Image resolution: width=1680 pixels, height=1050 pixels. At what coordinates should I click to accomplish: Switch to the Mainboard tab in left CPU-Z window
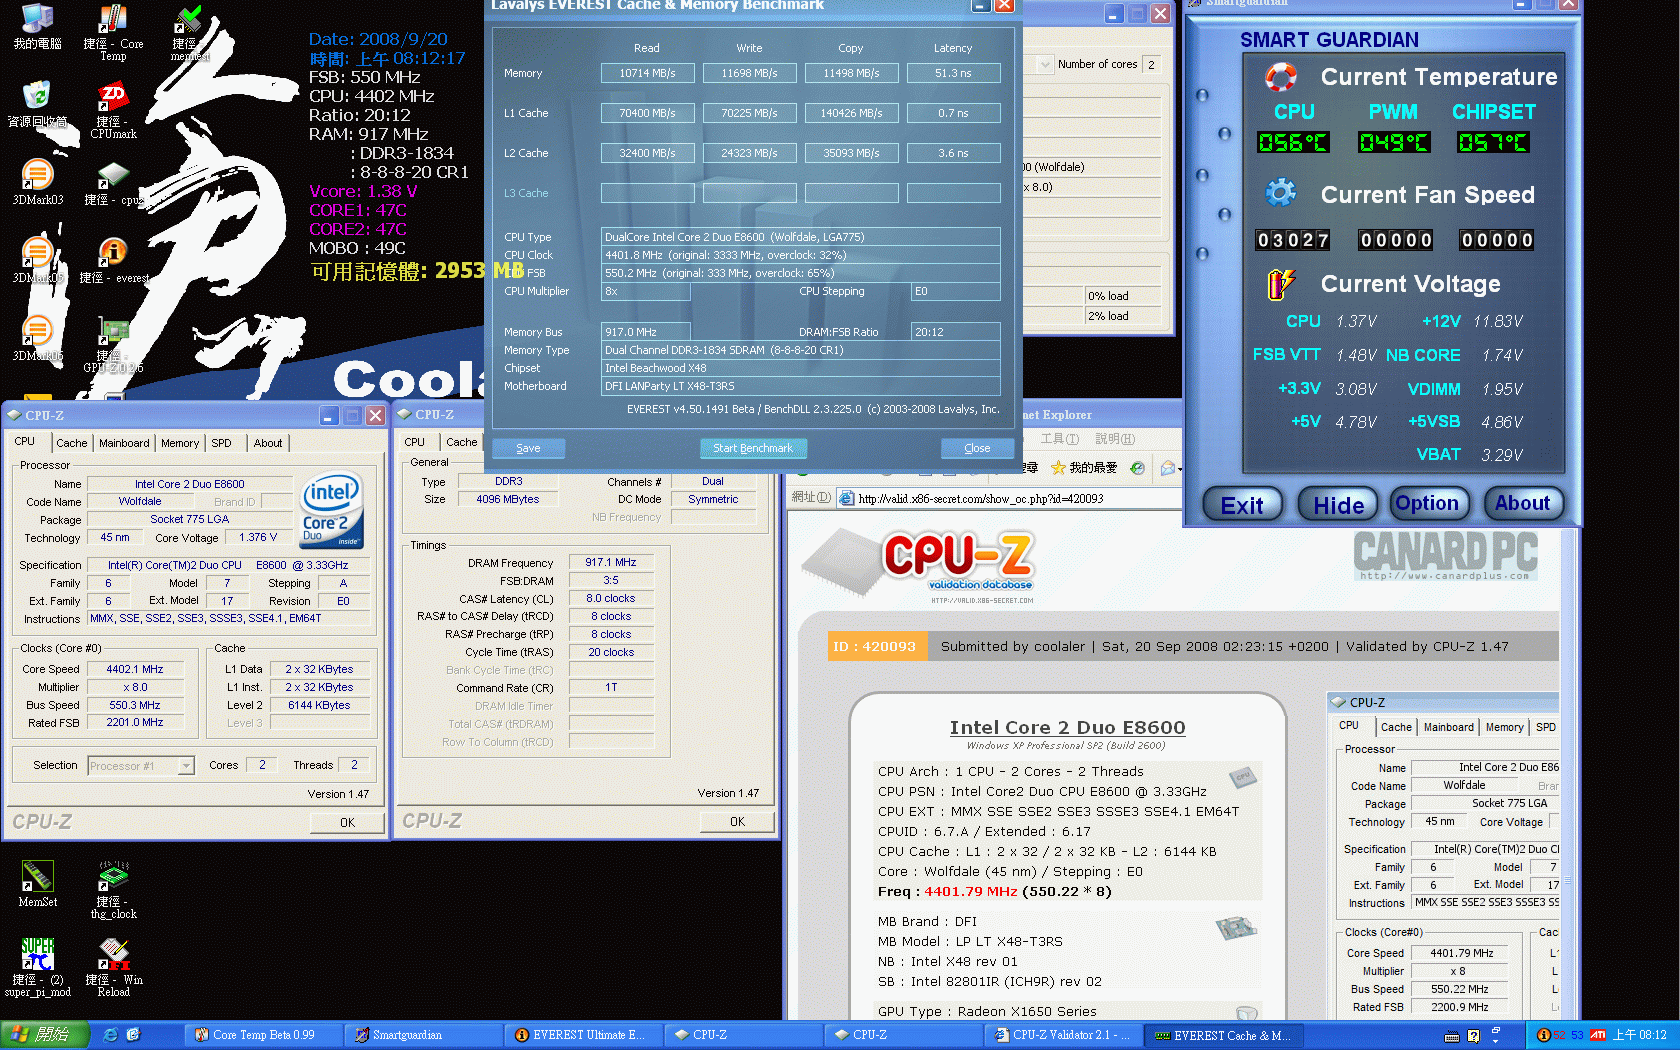(124, 443)
